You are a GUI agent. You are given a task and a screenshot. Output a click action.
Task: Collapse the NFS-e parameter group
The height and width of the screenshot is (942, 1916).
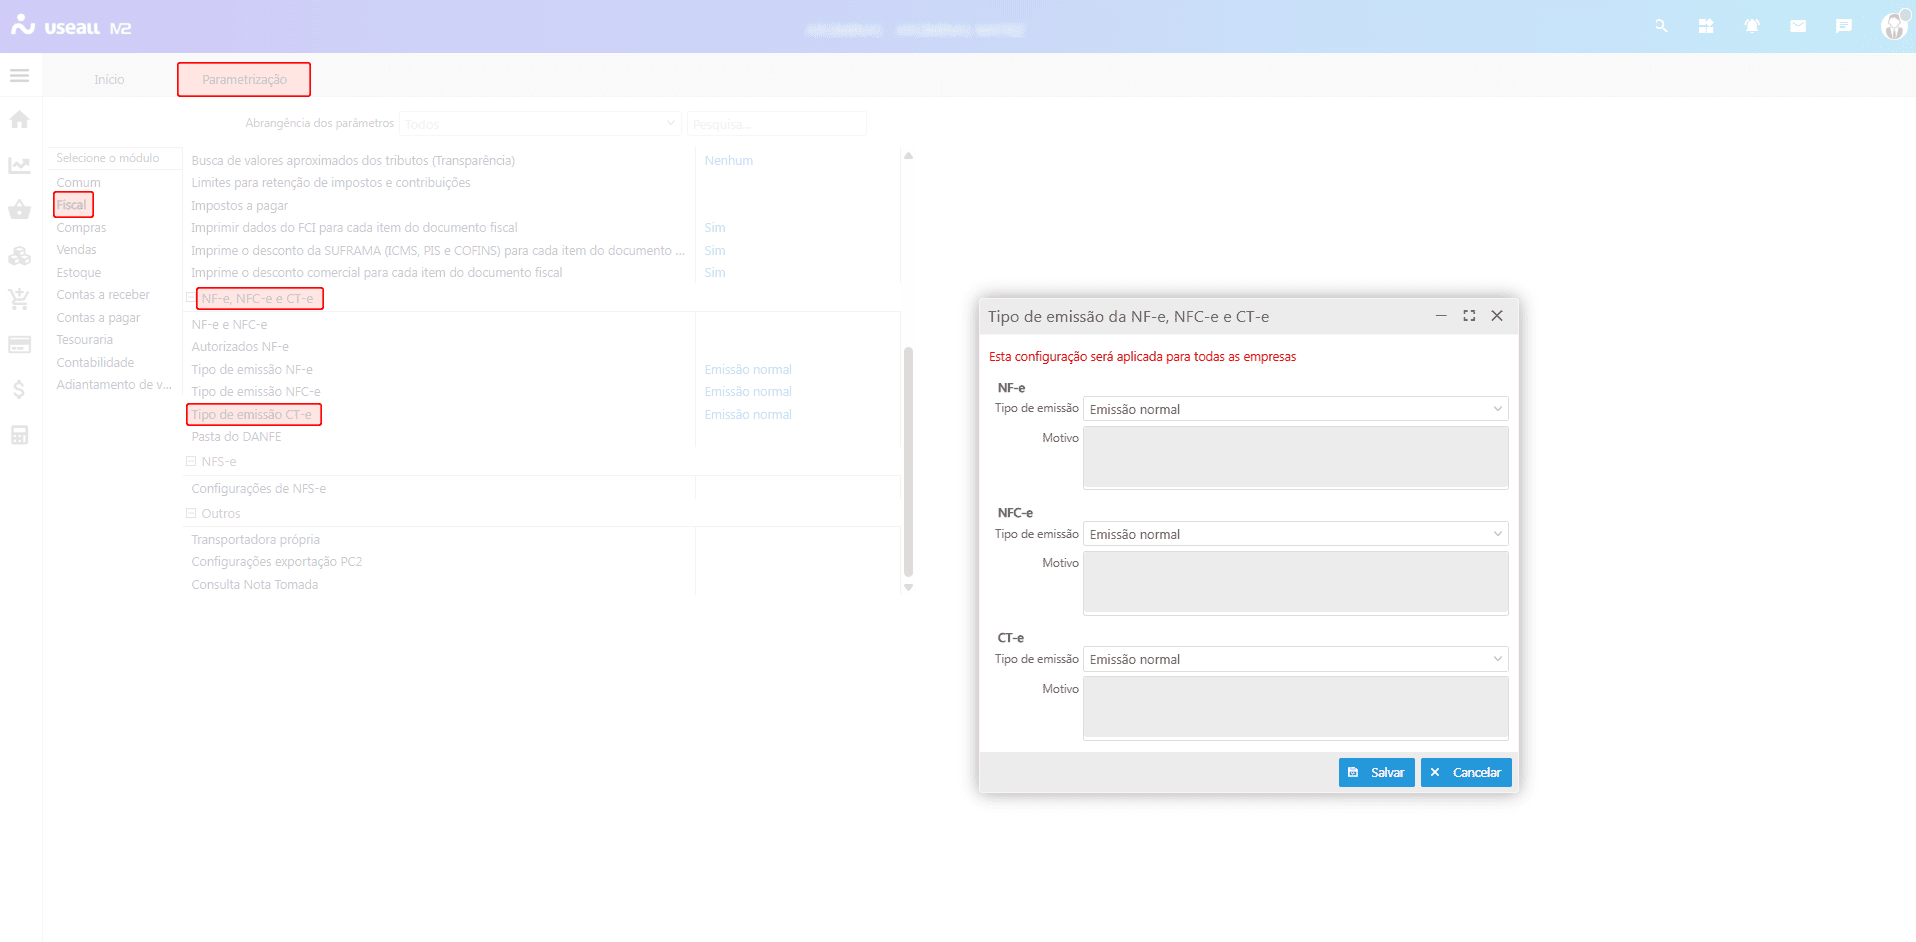click(x=191, y=462)
